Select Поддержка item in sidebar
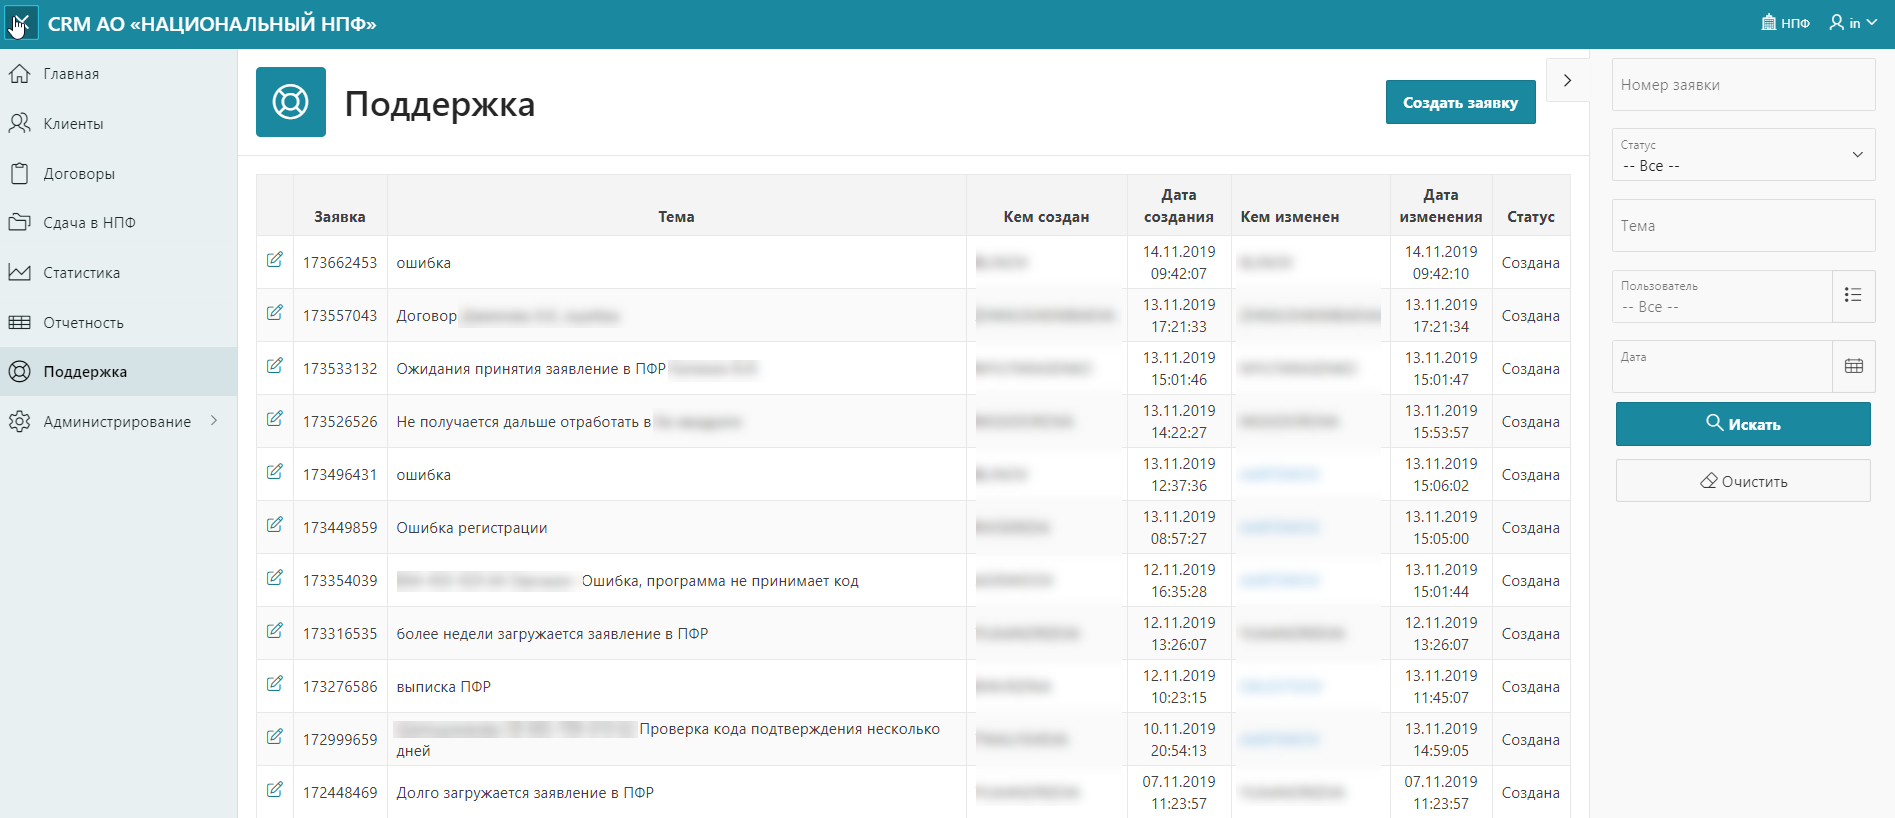 (x=118, y=372)
